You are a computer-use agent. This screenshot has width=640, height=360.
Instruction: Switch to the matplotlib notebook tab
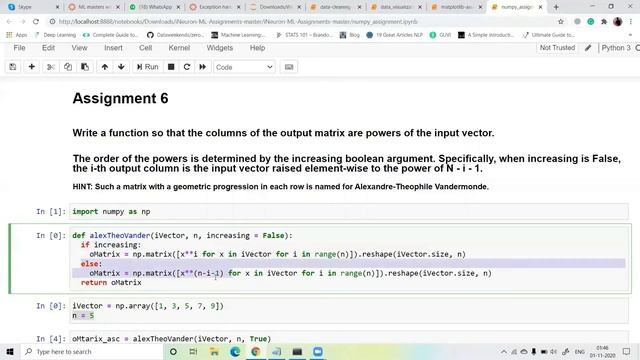[457, 7]
